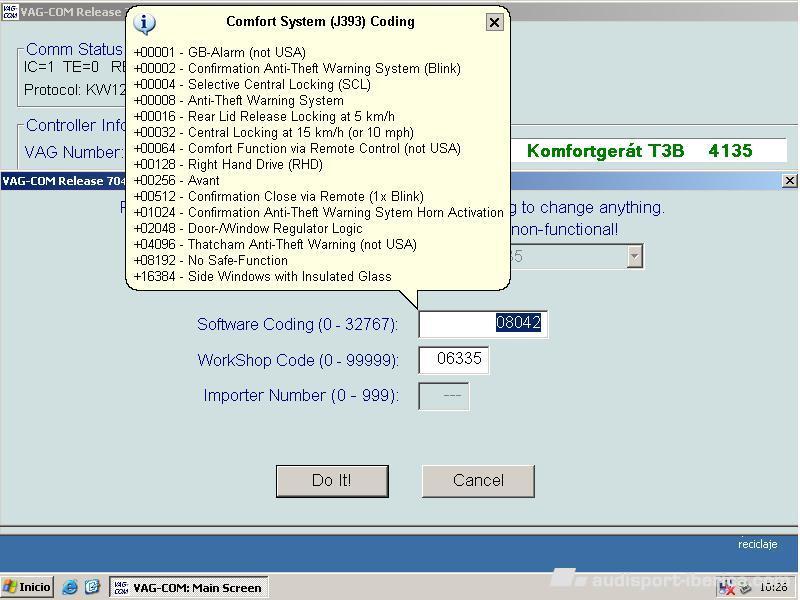Close the VAG-COM Release 704 recode dialog
The image size is (800, 600).
[x=789, y=180]
